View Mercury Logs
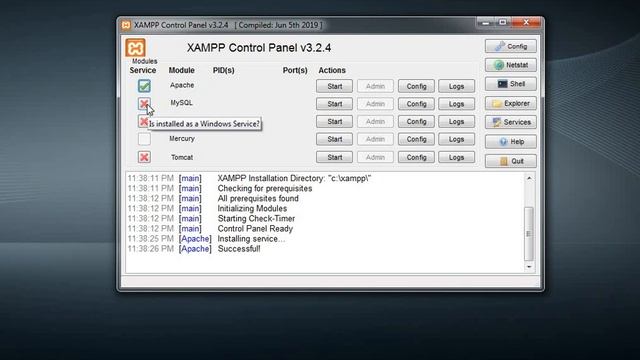Image resolution: width=640 pixels, height=360 pixels. coord(456,139)
